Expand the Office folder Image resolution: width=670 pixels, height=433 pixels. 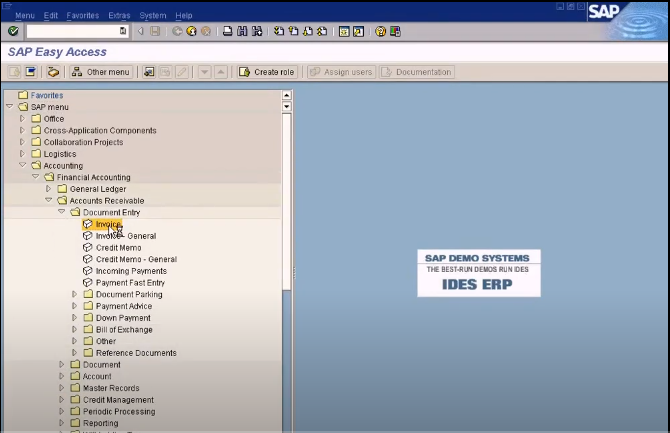tap(22, 118)
